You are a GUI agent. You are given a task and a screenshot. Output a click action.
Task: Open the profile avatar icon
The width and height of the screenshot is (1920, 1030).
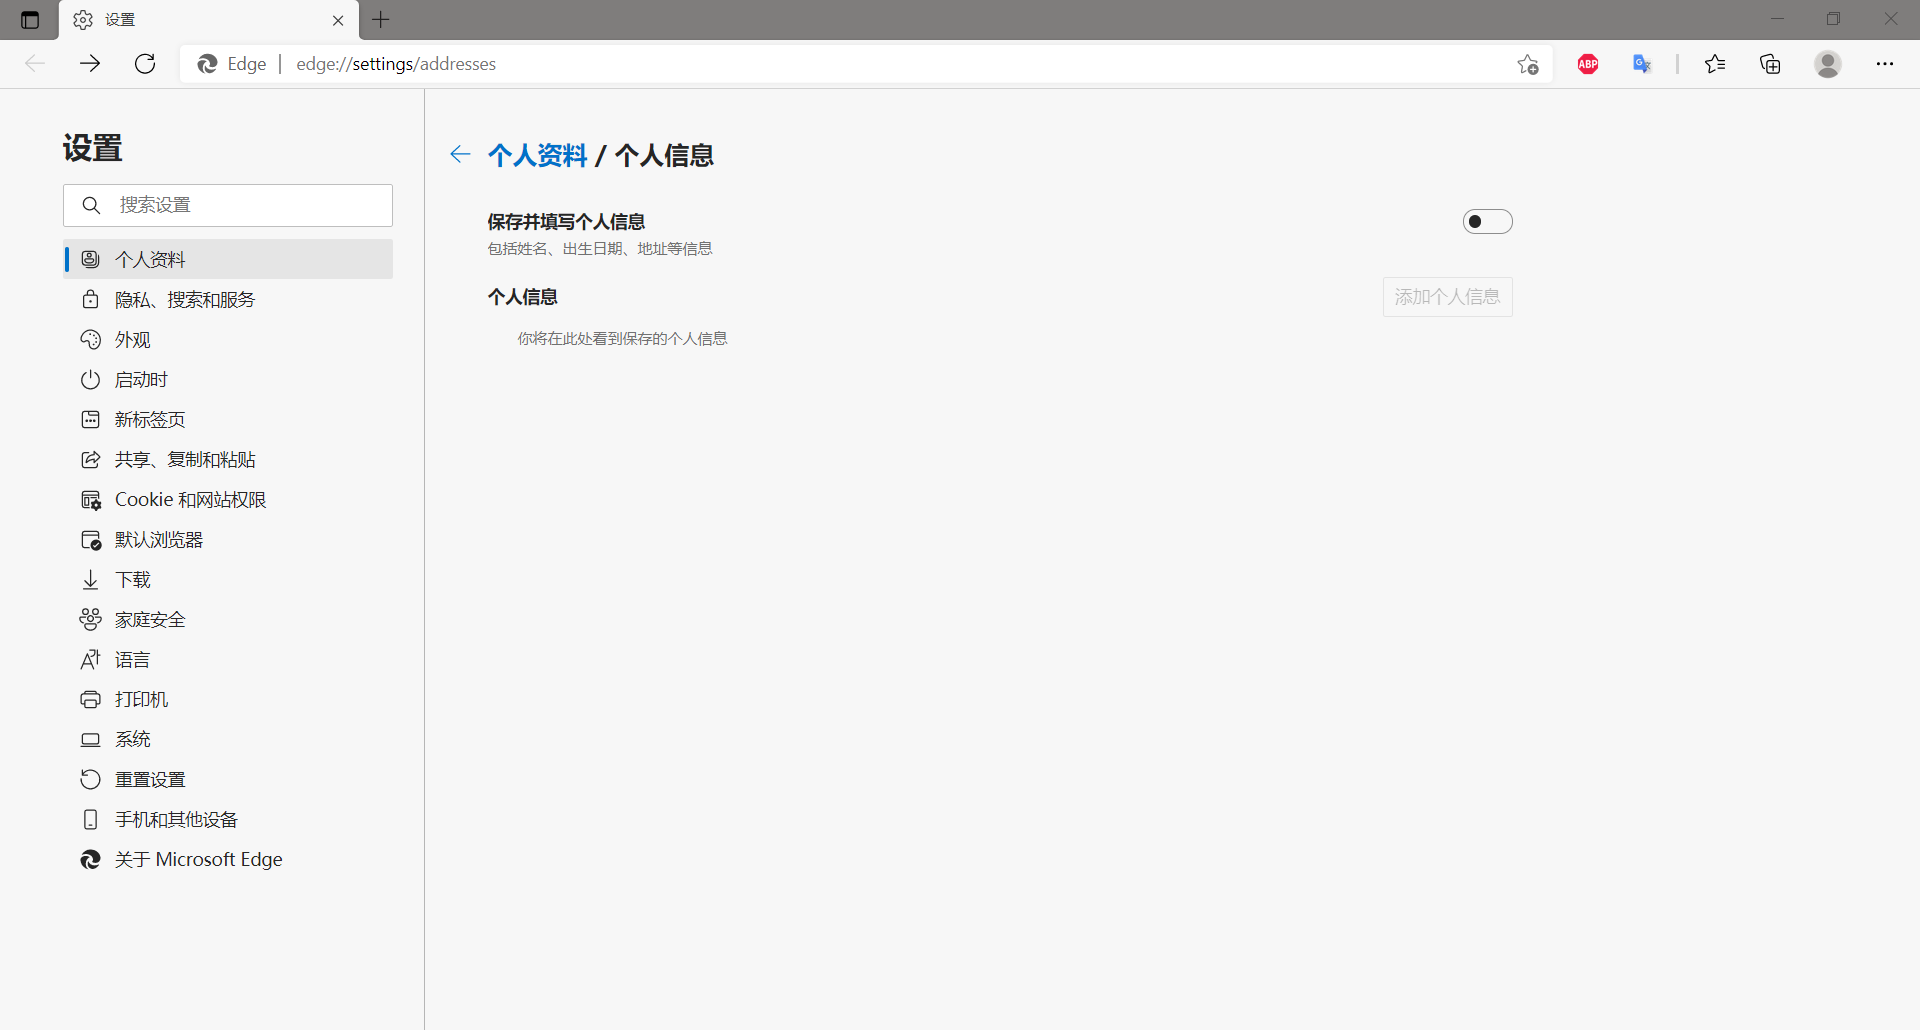[1828, 64]
